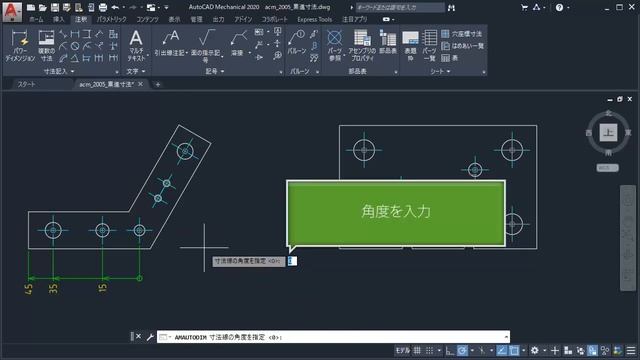This screenshot has height=360, width=640.
Task: Select the 面の指示記号 surface texture tool
Action: [206, 46]
